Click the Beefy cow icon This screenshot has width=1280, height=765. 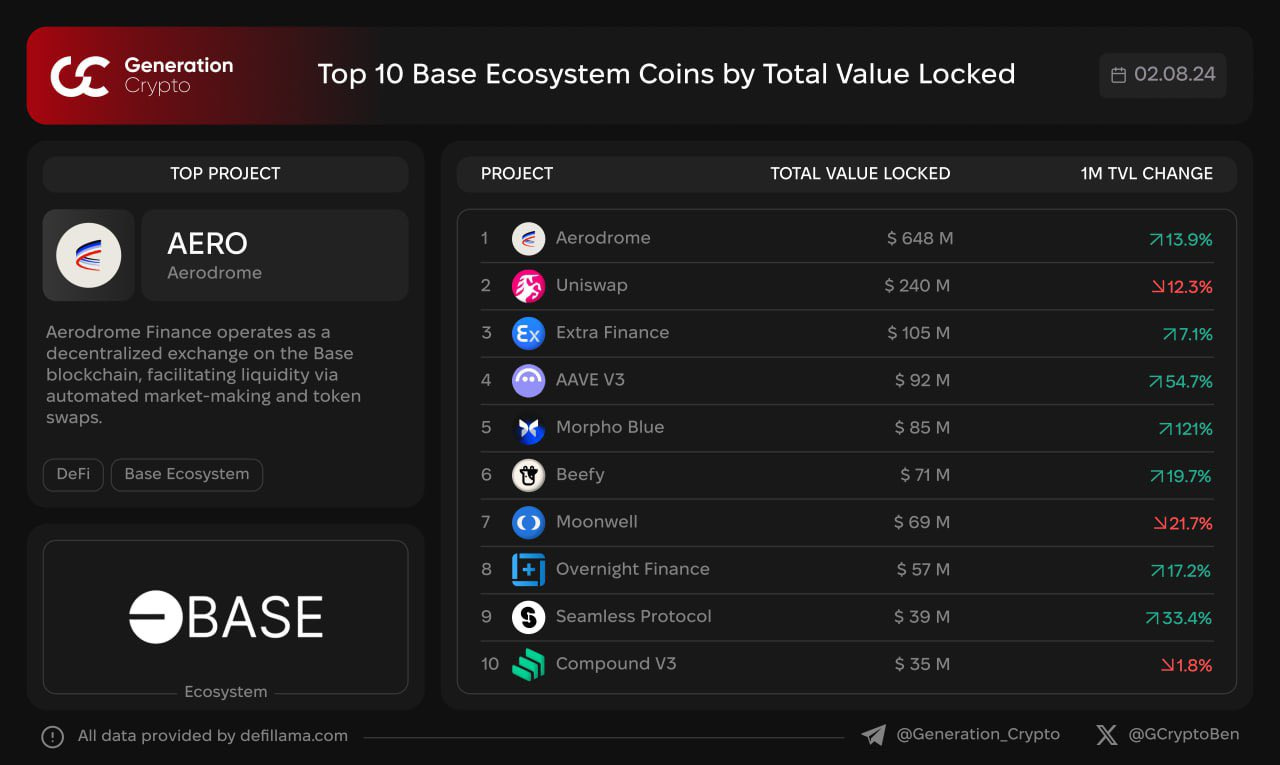tap(528, 475)
